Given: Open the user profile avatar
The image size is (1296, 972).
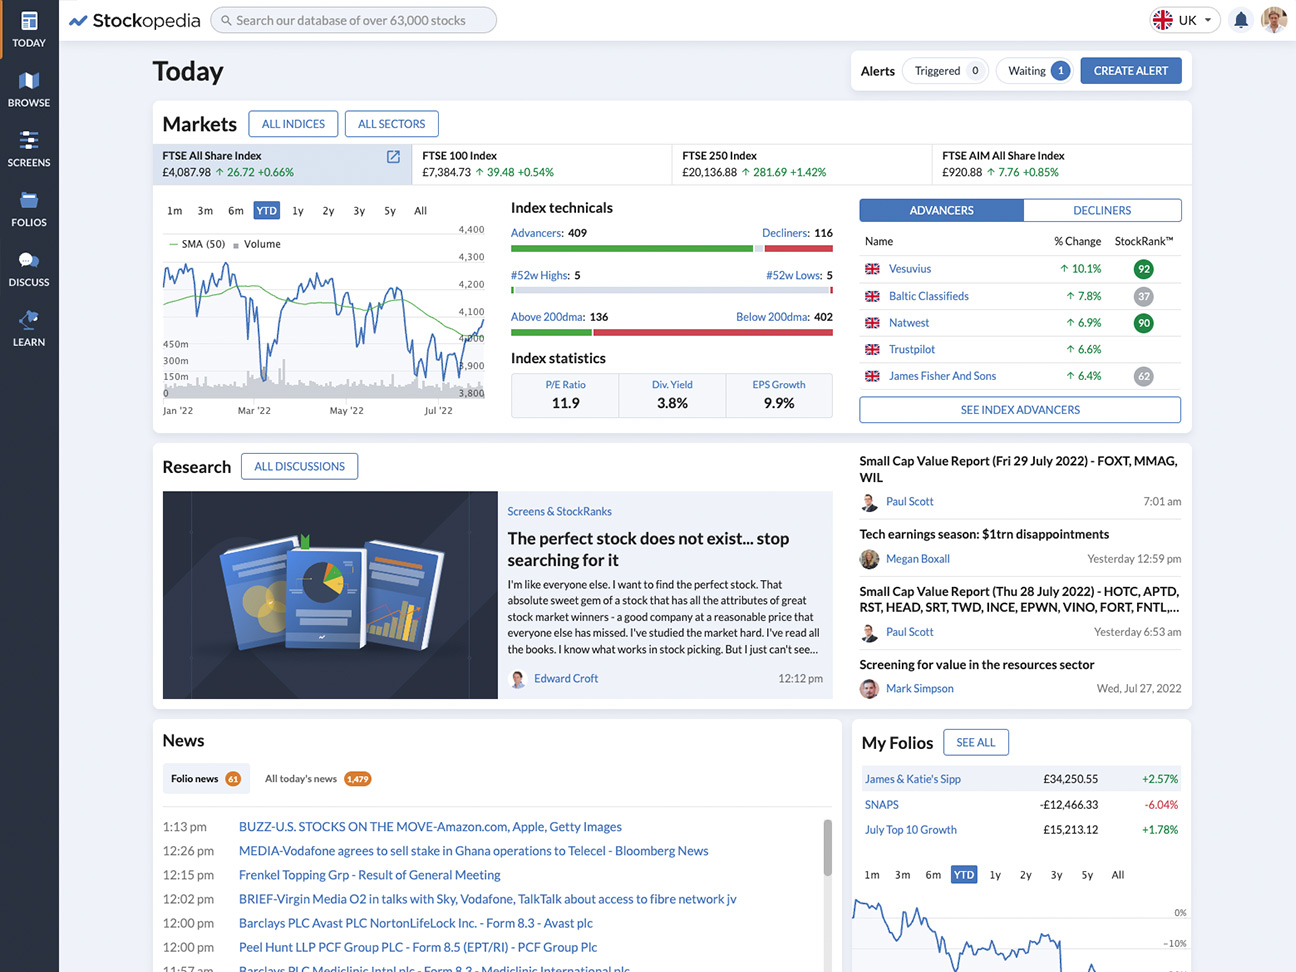Looking at the screenshot, I should pyautogui.click(x=1274, y=20).
